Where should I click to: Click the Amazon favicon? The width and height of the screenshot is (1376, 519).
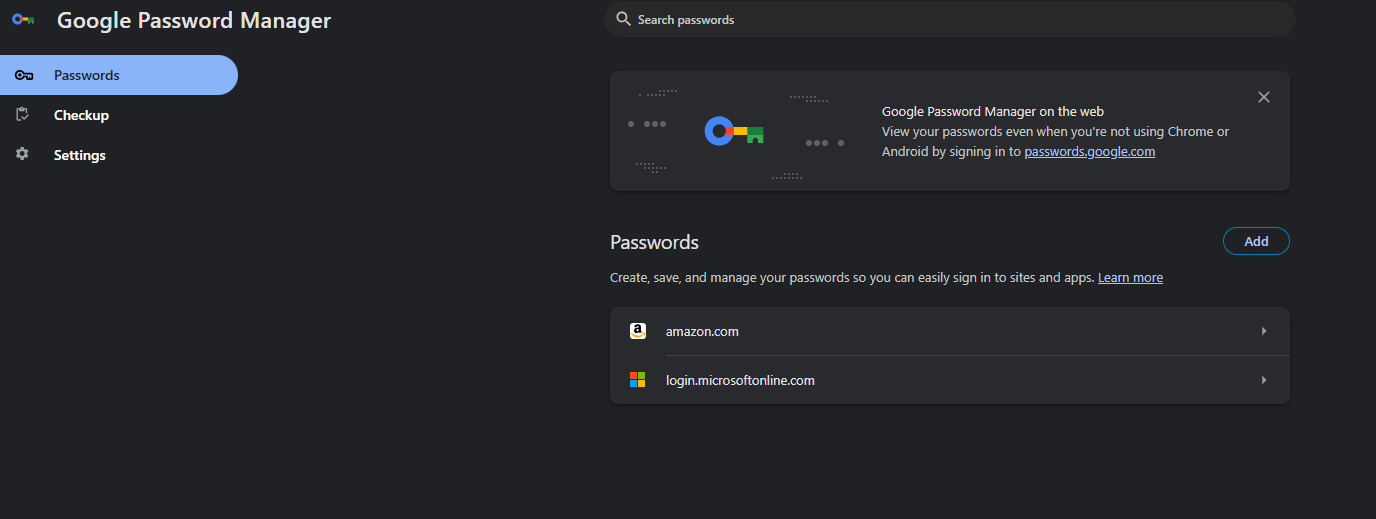click(638, 331)
